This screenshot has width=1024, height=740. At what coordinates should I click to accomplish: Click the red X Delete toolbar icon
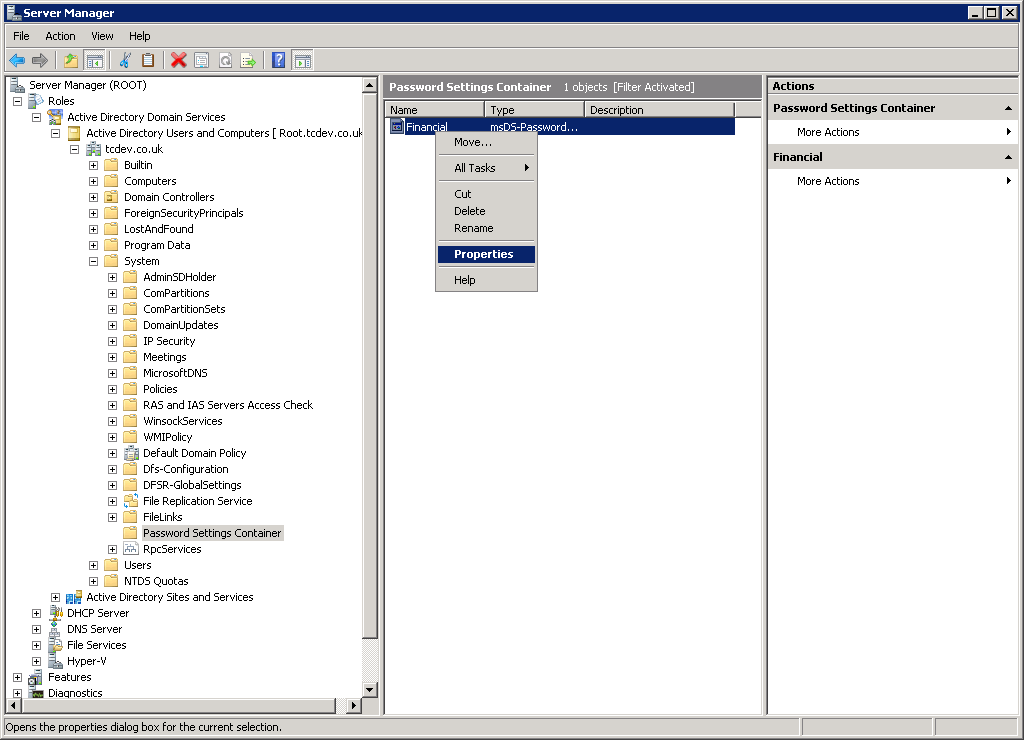tap(178, 61)
